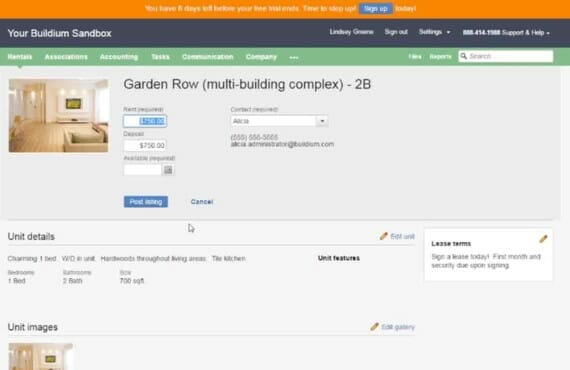Click the Post listing button
570x370 pixels.
coord(146,202)
